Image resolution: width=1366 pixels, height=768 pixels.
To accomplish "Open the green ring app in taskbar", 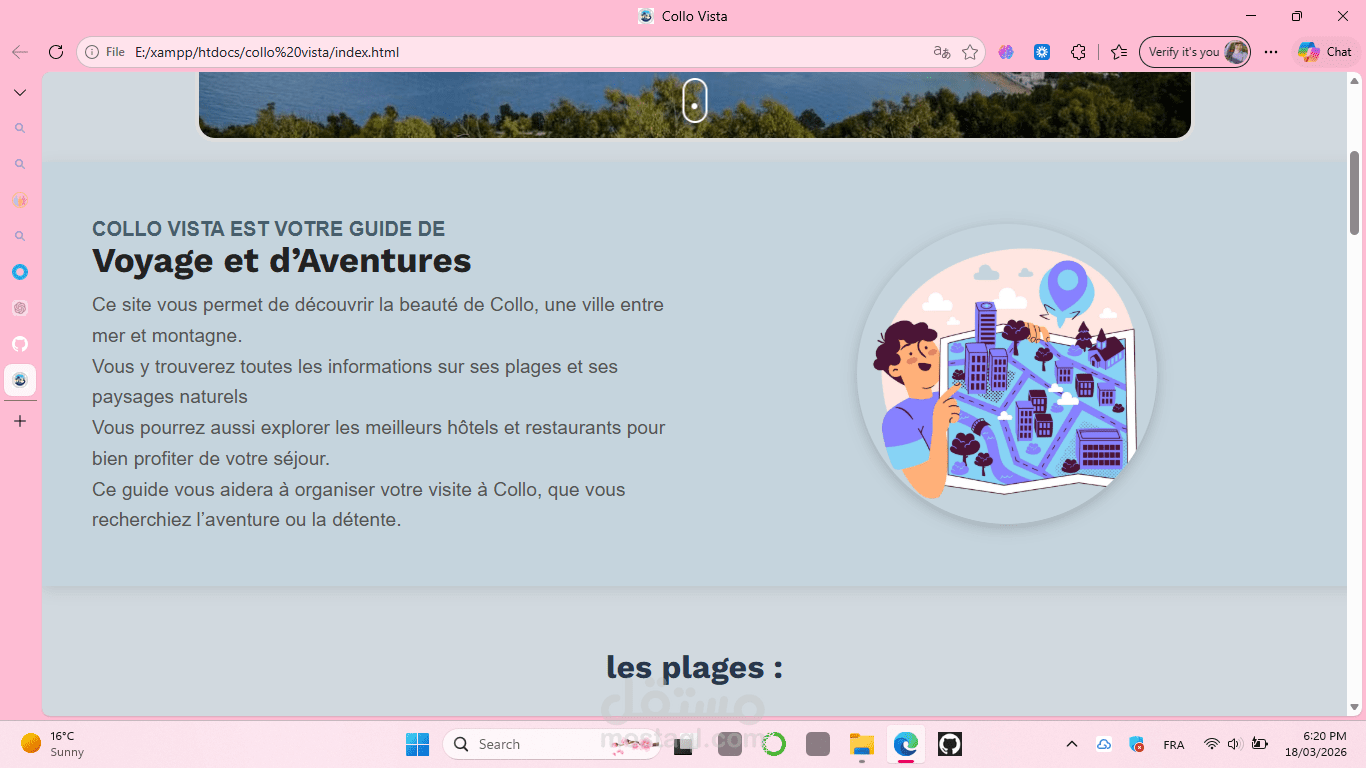I will [774, 744].
